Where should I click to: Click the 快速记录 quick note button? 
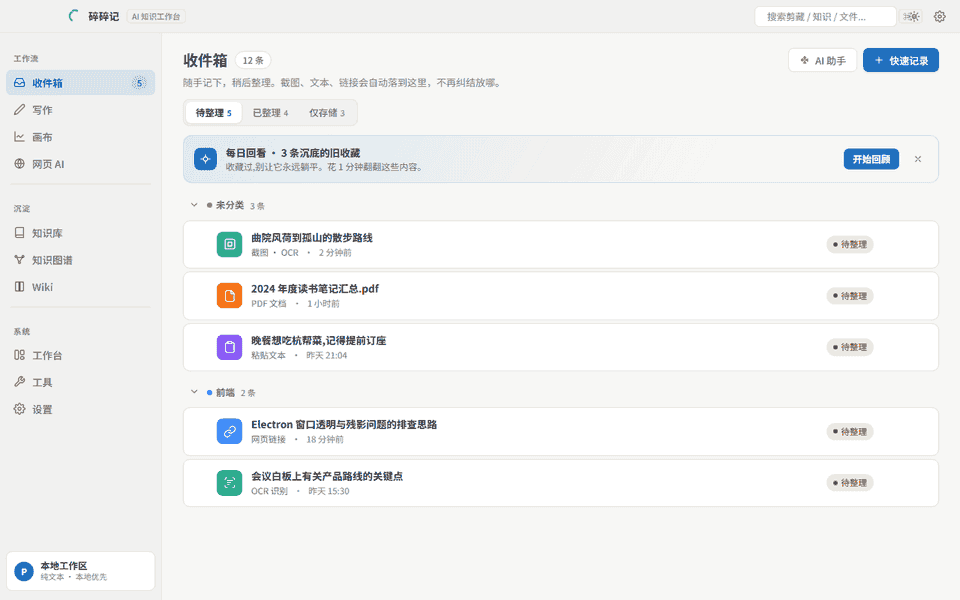point(901,60)
